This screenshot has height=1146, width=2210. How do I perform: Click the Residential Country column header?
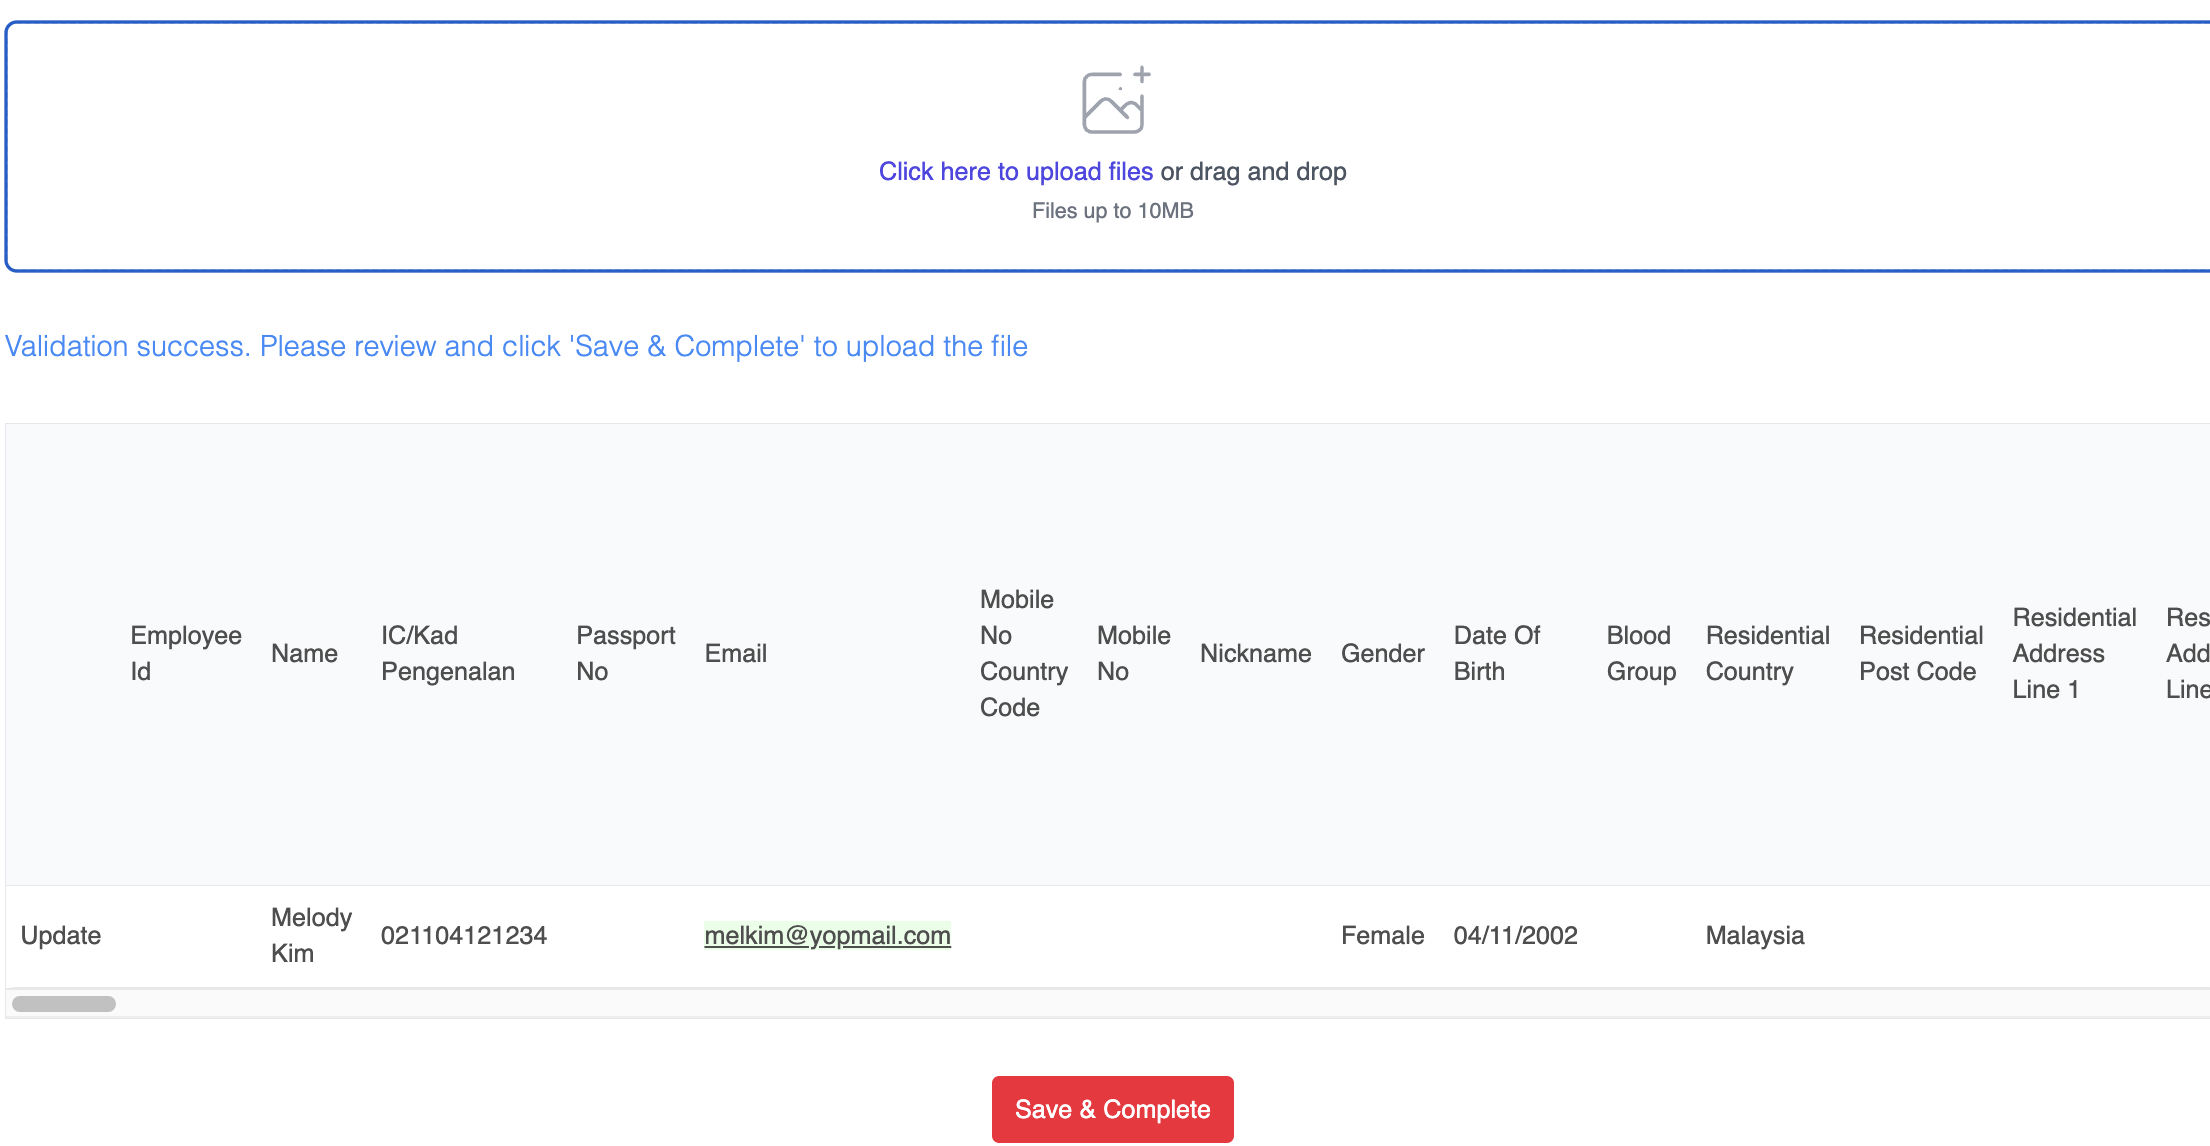coord(1767,653)
